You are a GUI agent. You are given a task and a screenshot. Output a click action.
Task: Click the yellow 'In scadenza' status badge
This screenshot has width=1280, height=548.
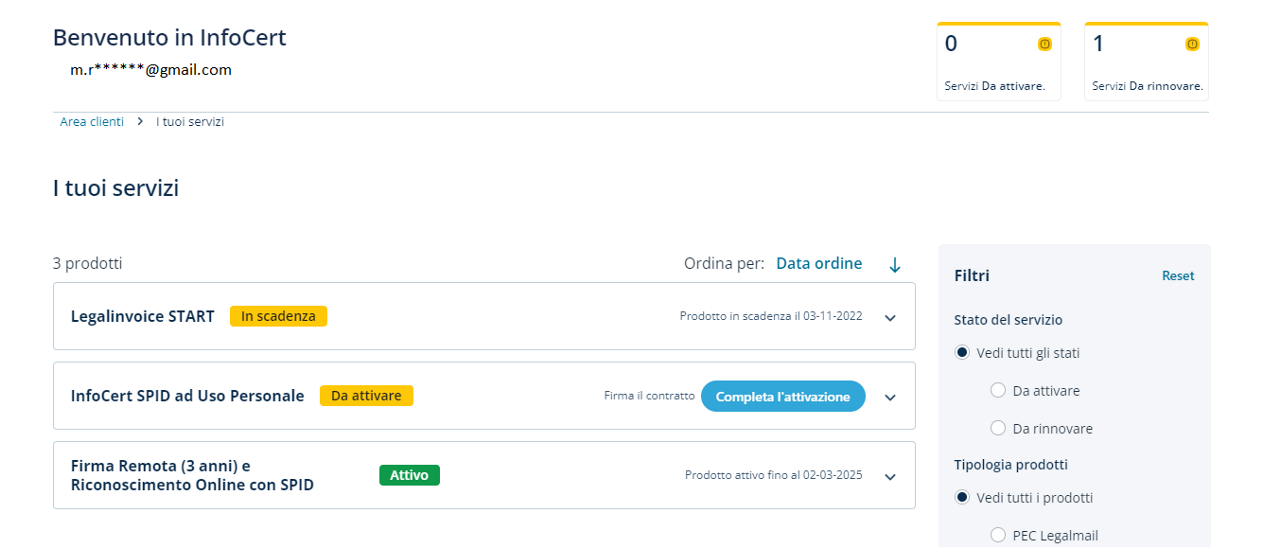[278, 316]
